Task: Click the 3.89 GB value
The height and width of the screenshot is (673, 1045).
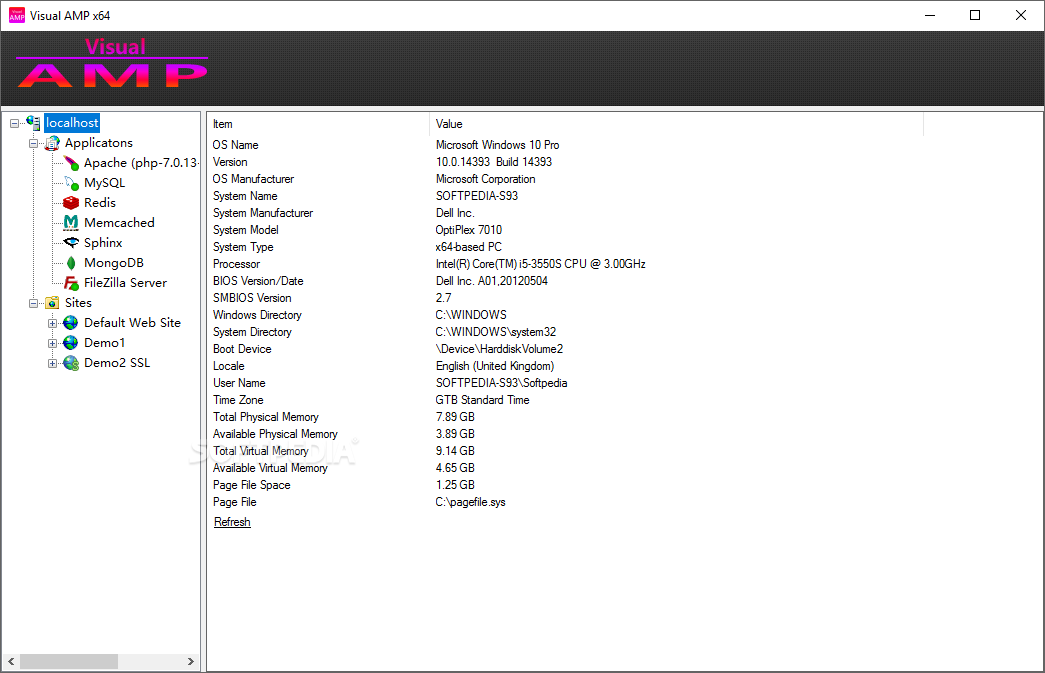Action: click(455, 434)
